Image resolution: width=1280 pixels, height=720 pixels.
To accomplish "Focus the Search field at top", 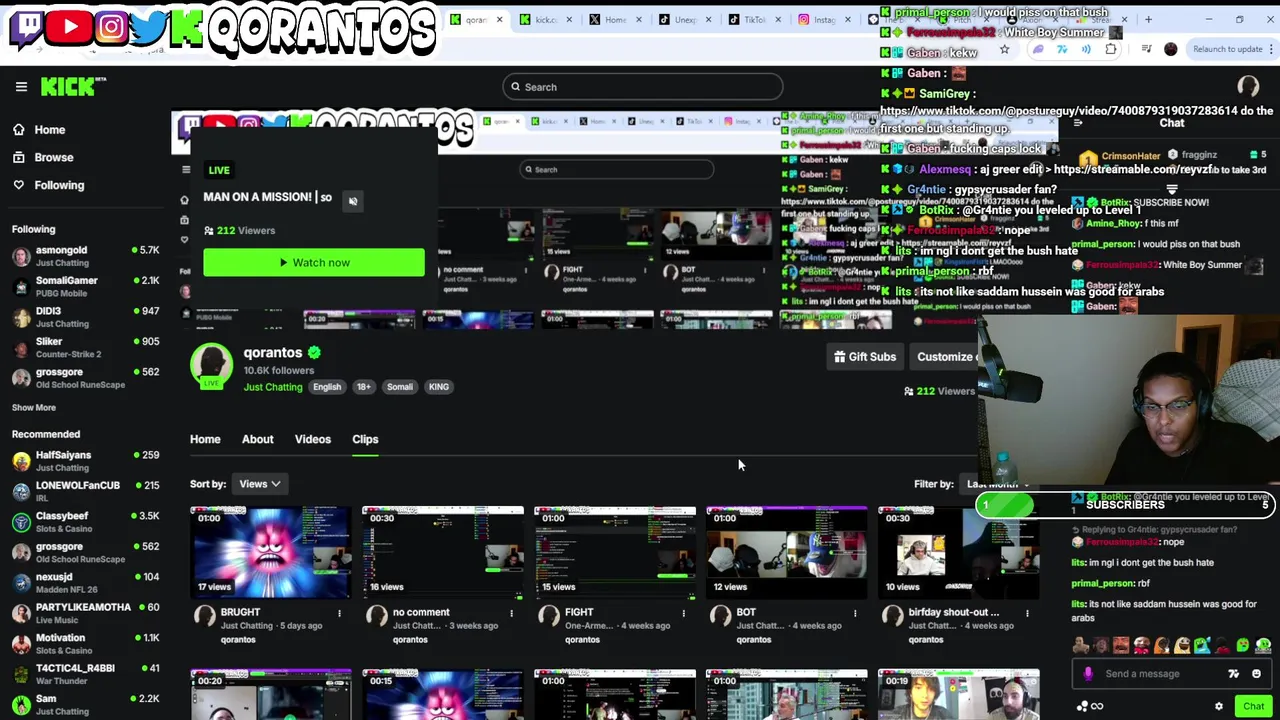I will 642,87.
